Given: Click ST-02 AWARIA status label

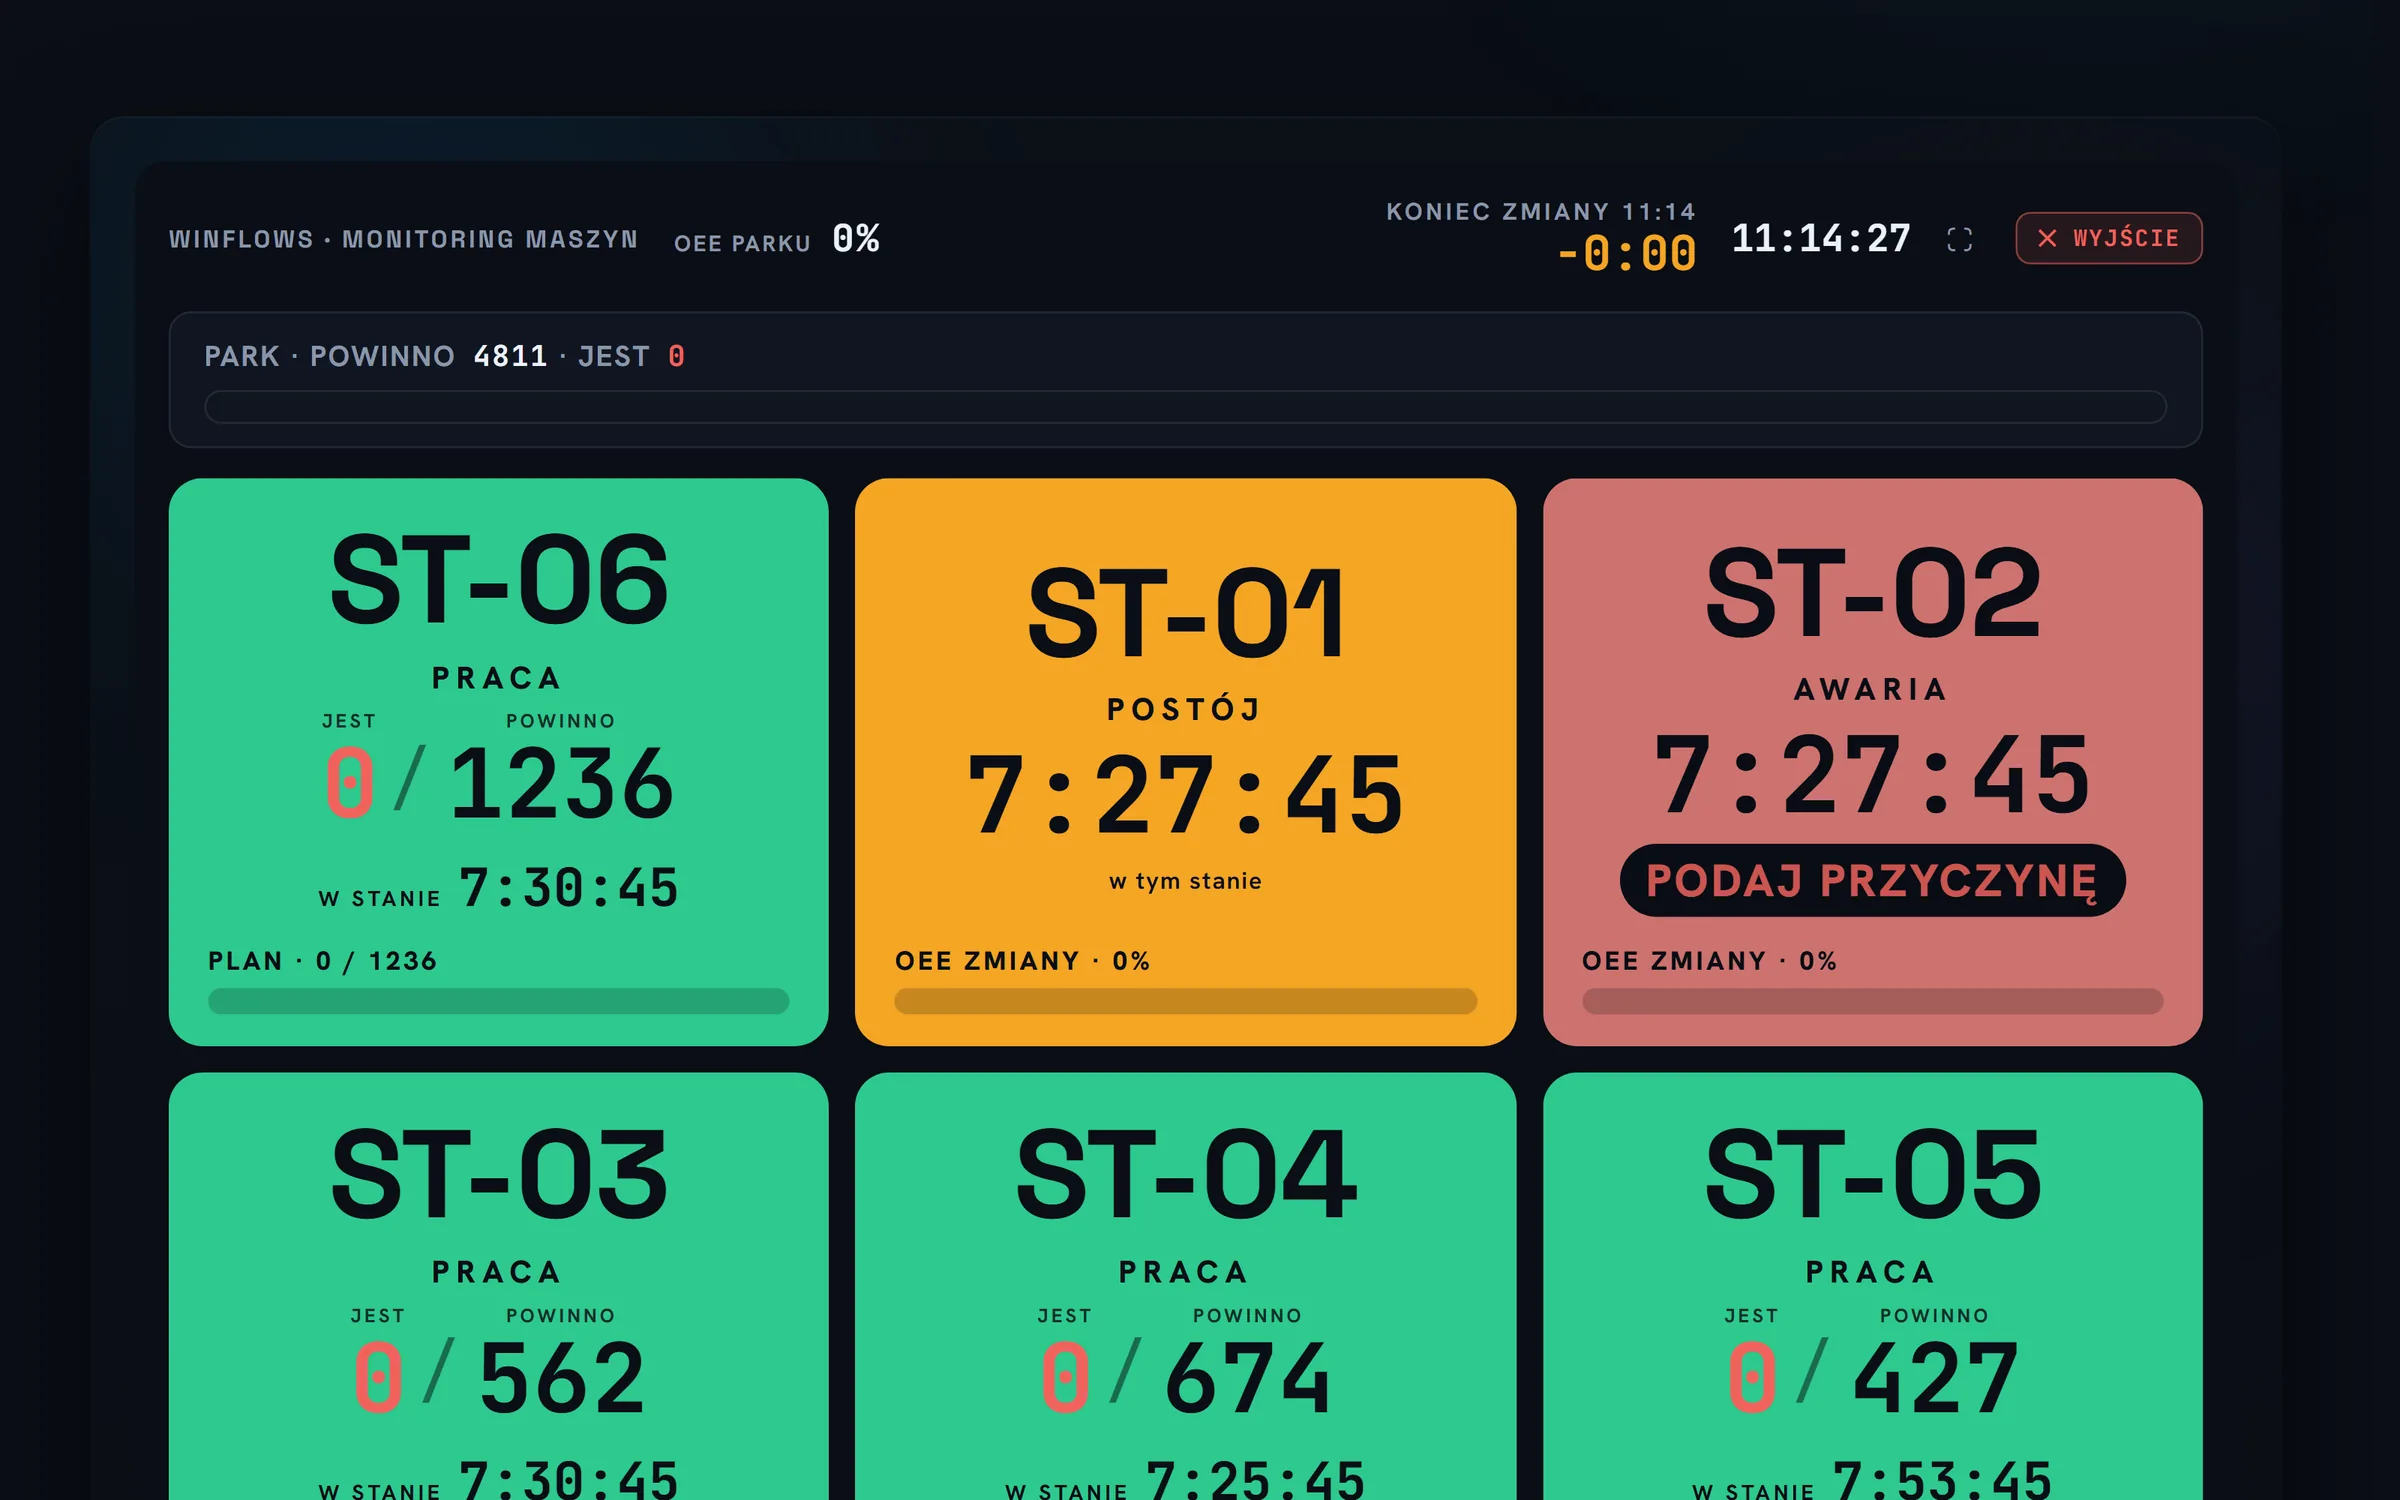Looking at the screenshot, I should coord(1872,689).
